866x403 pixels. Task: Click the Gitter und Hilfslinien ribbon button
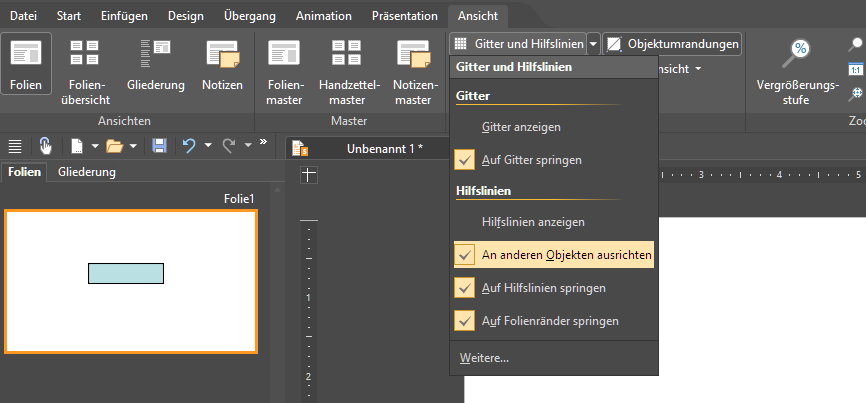click(518, 44)
